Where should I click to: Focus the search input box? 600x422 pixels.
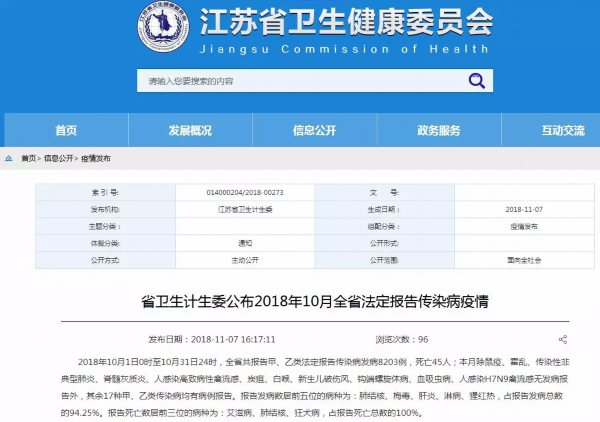coord(315,81)
